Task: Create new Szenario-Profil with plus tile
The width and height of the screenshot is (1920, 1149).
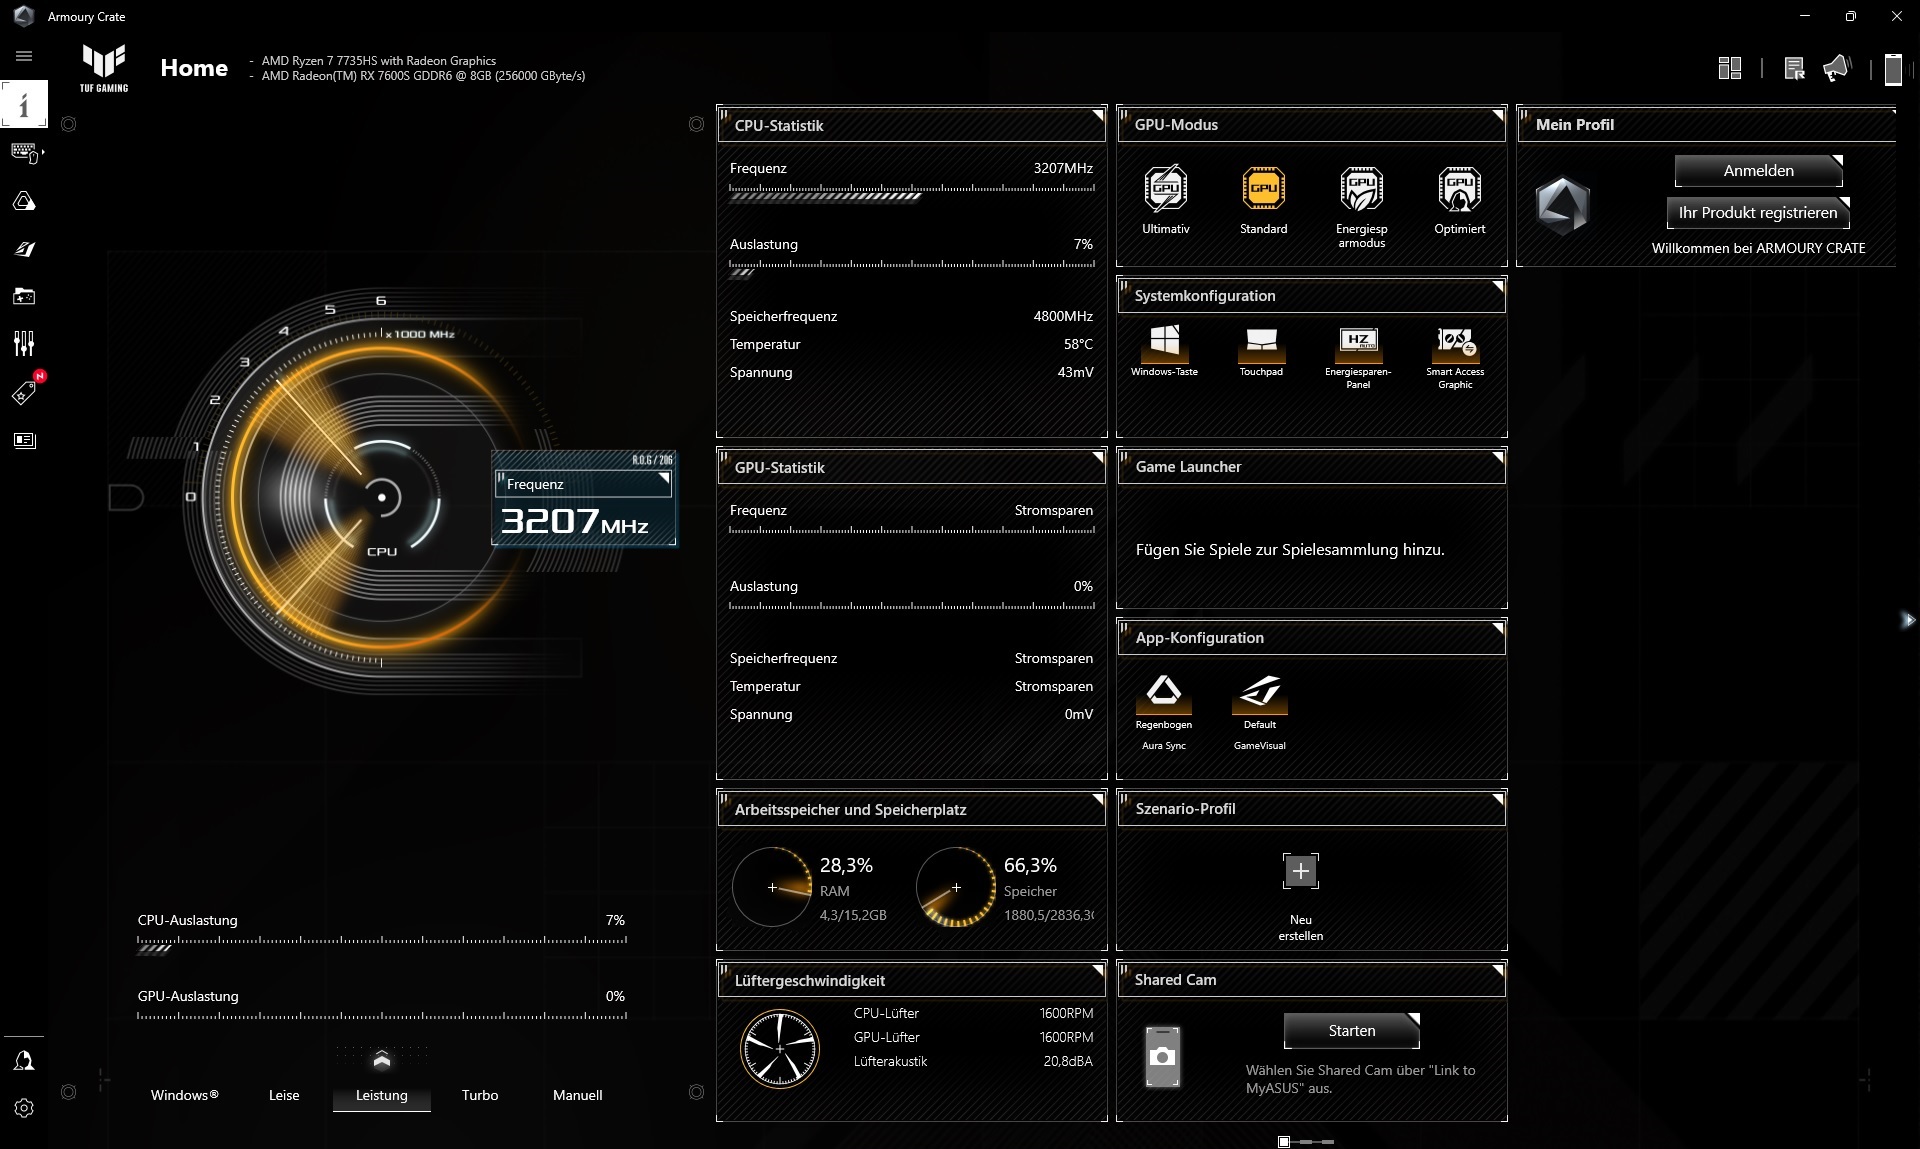Action: click(x=1300, y=871)
